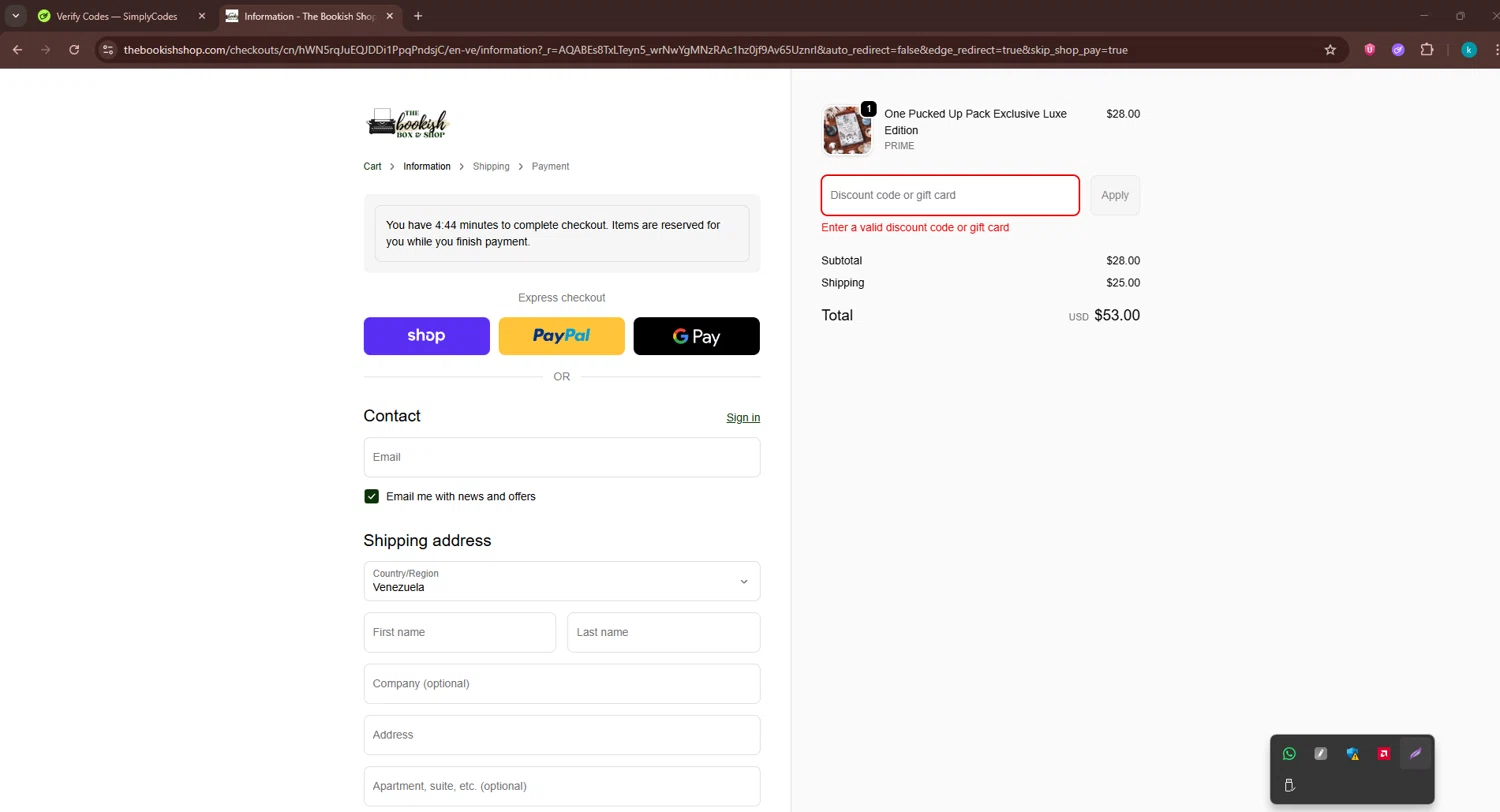Click the Apartment, suite, etc. field
The height and width of the screenshot is (812, 1500).
(562, 786)
